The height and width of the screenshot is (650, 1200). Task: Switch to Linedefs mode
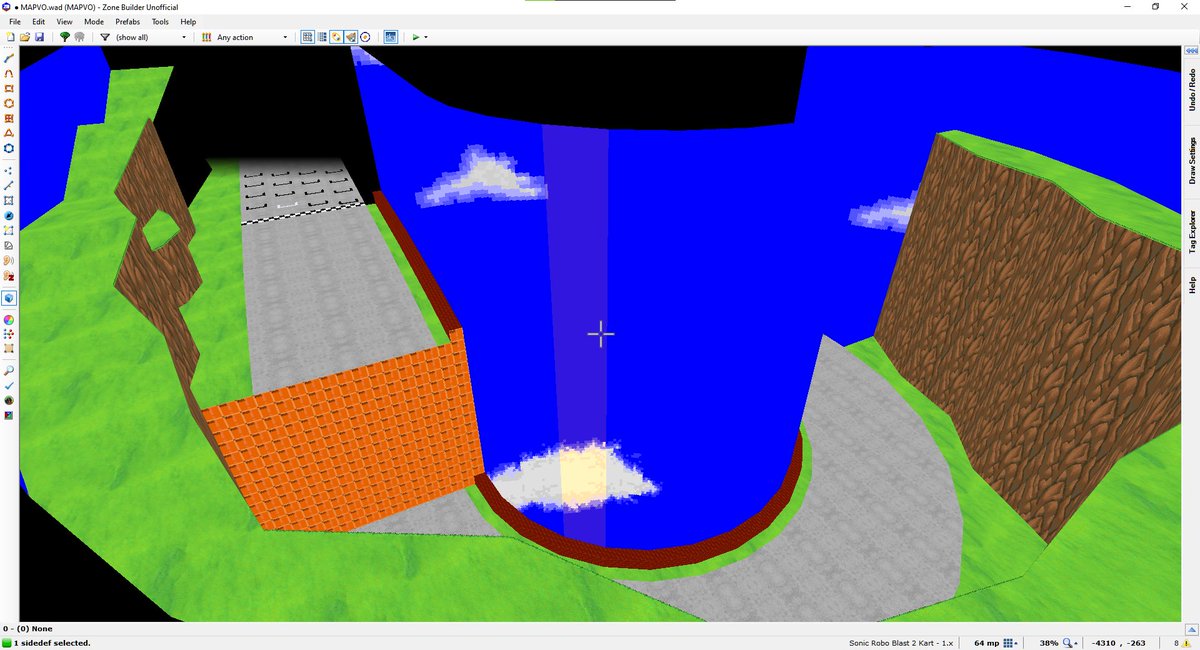[9, 185]
